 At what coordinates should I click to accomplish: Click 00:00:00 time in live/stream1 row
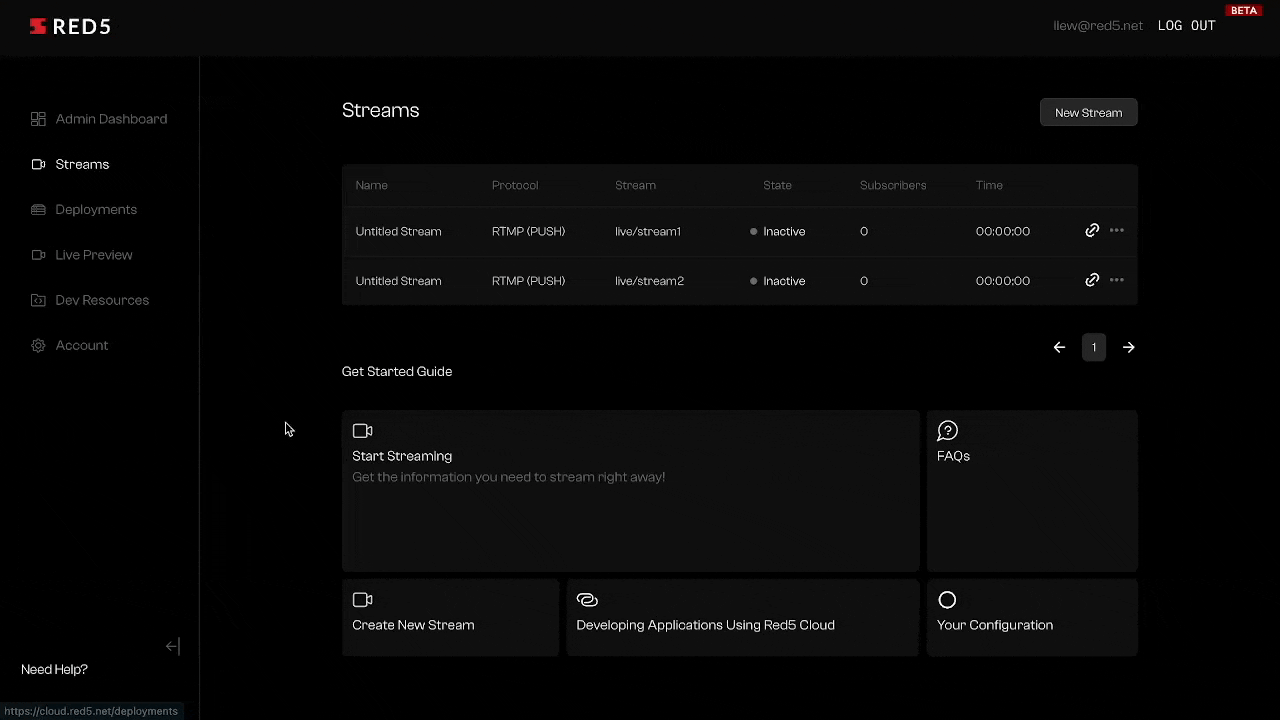1003,231
